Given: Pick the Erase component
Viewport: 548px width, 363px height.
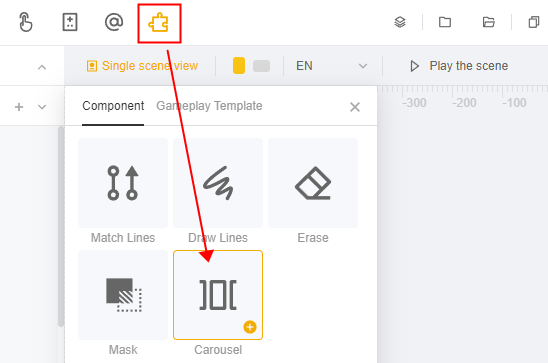Looking at the screenshot, I should [x=313, y=183].
